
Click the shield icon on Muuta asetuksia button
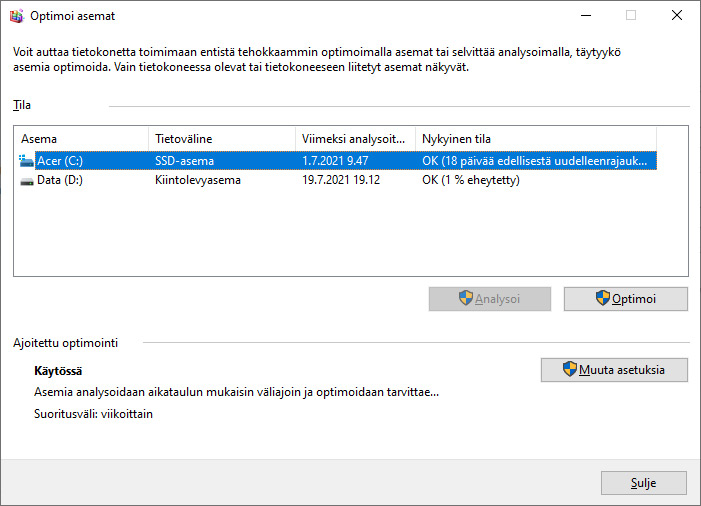tap(570, 369)
